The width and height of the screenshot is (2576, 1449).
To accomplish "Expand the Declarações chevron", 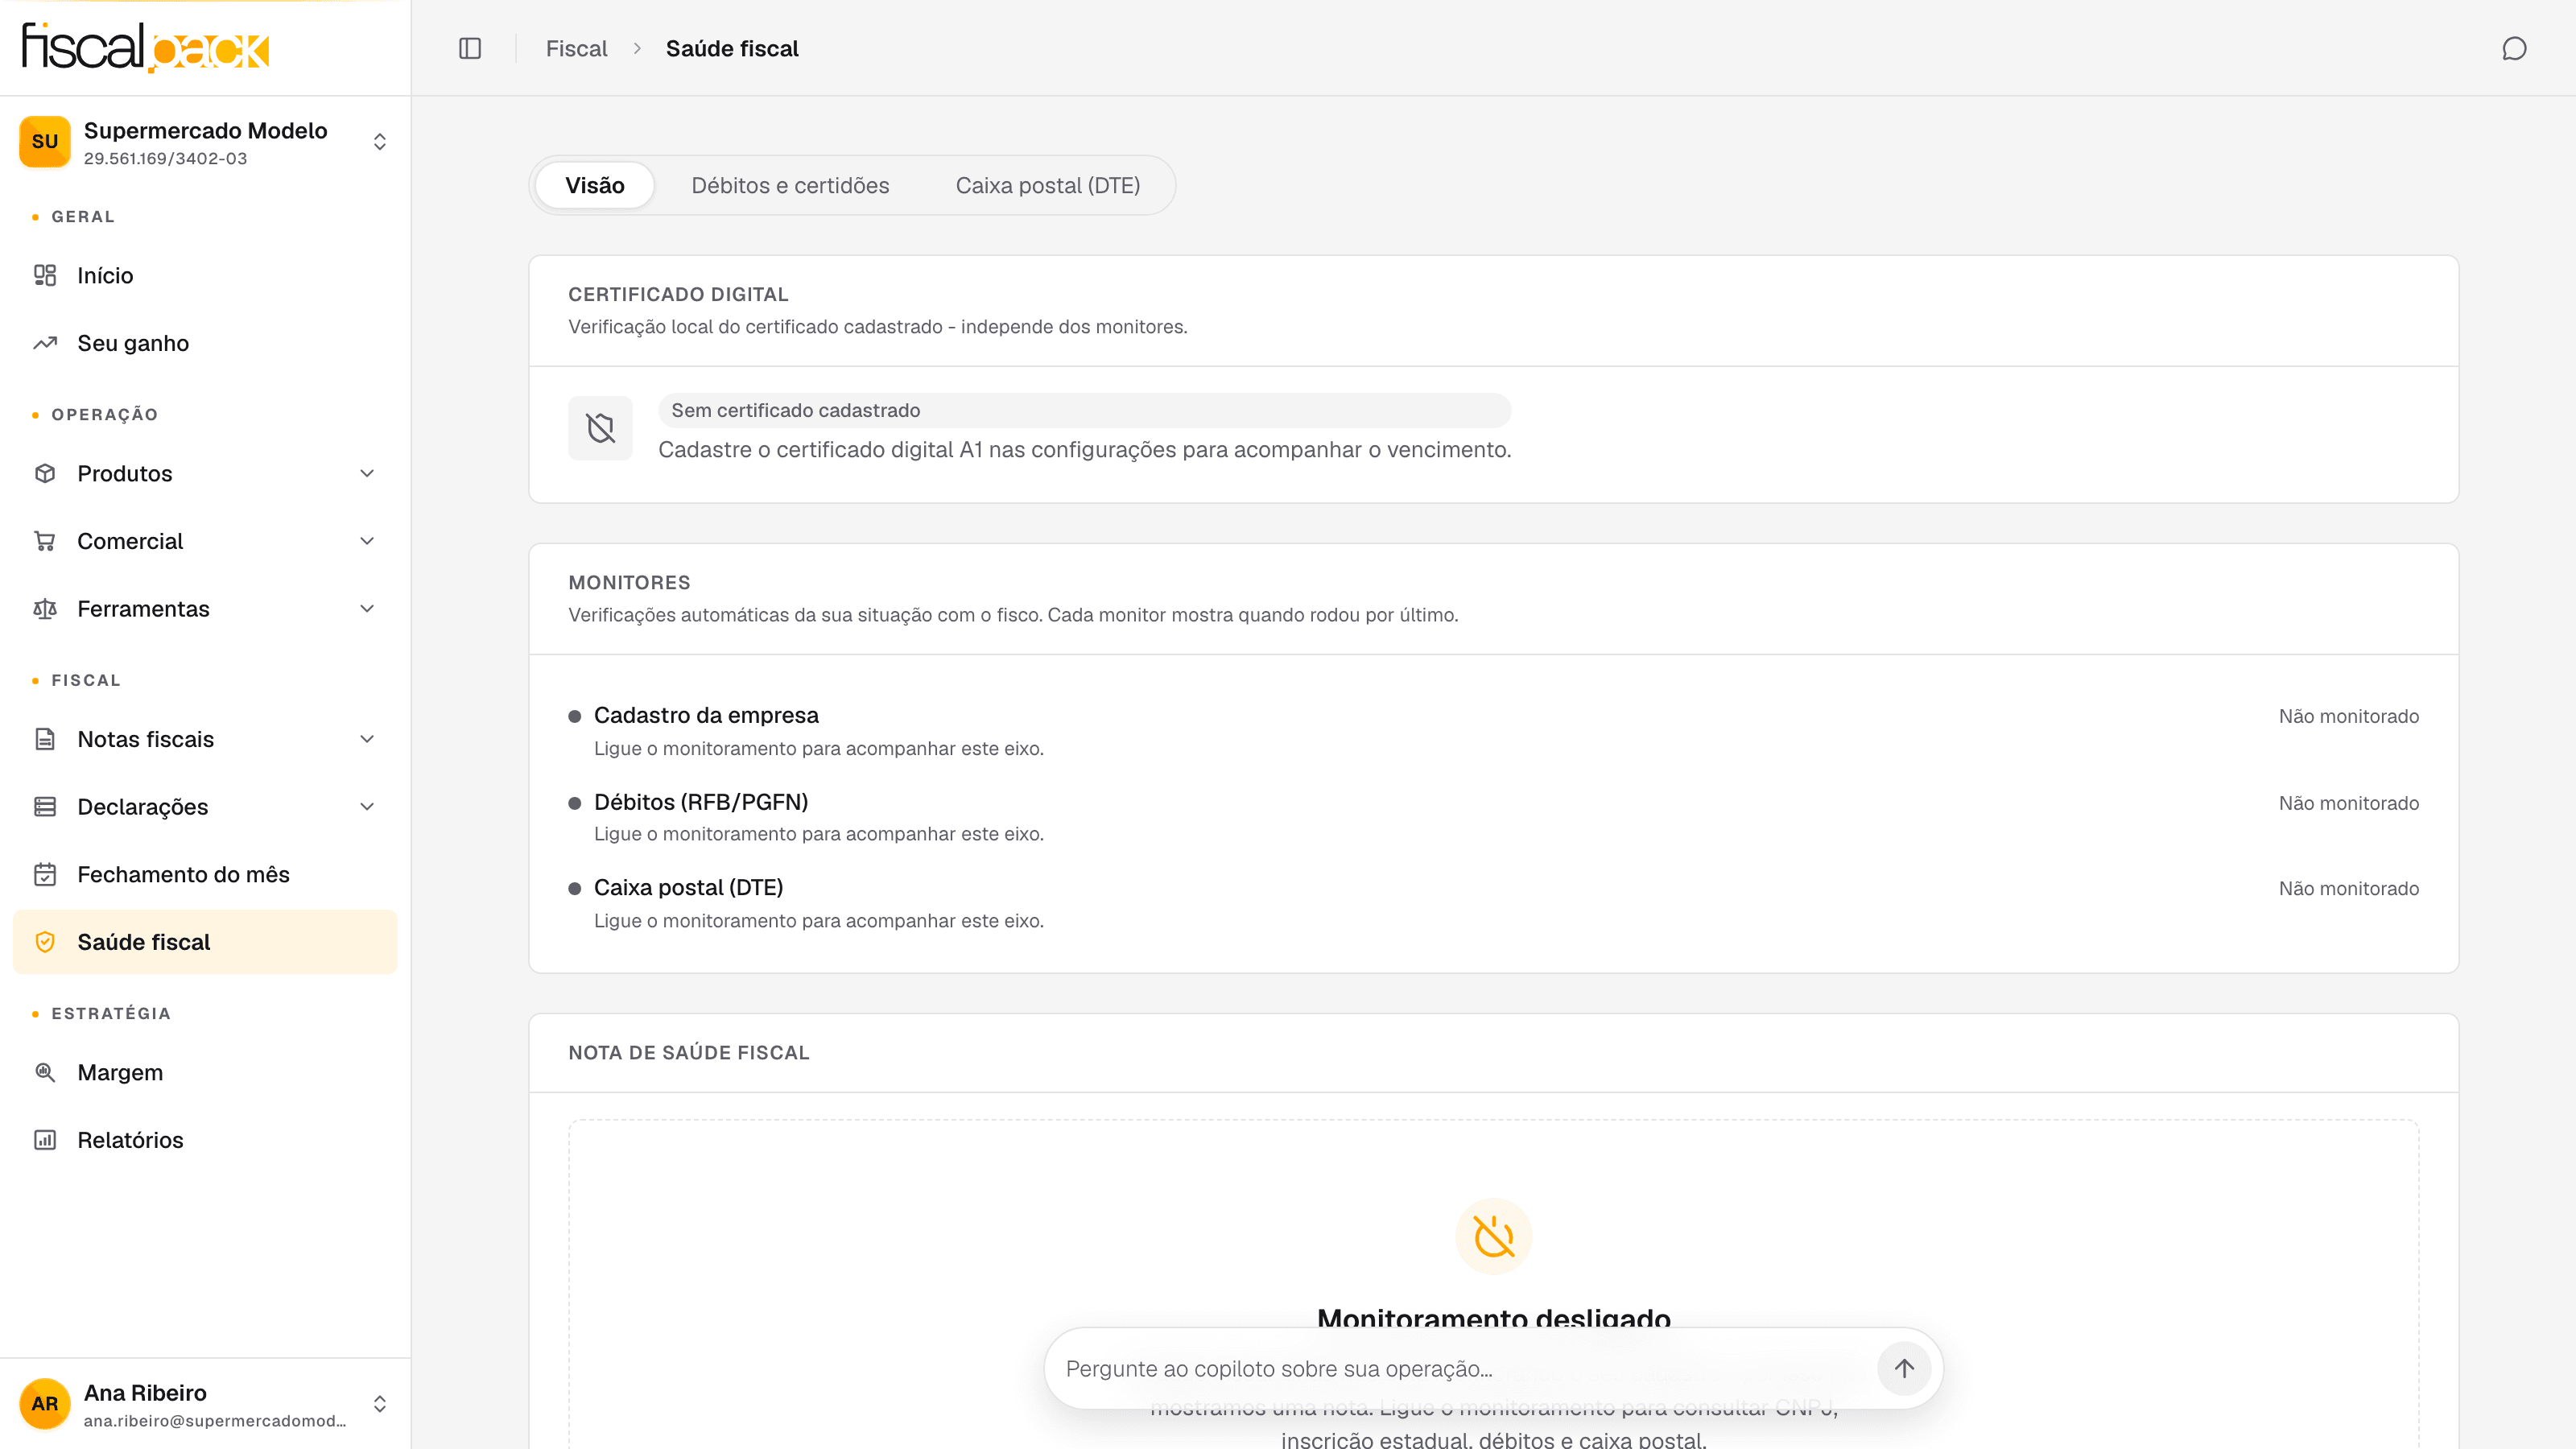I will 367,807.
